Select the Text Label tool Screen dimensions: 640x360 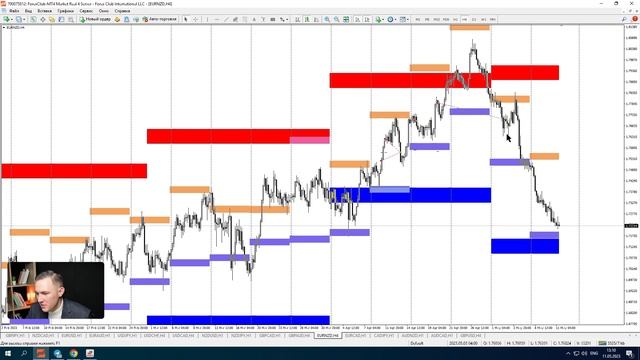pyautogui.click(x=263, y=19)
